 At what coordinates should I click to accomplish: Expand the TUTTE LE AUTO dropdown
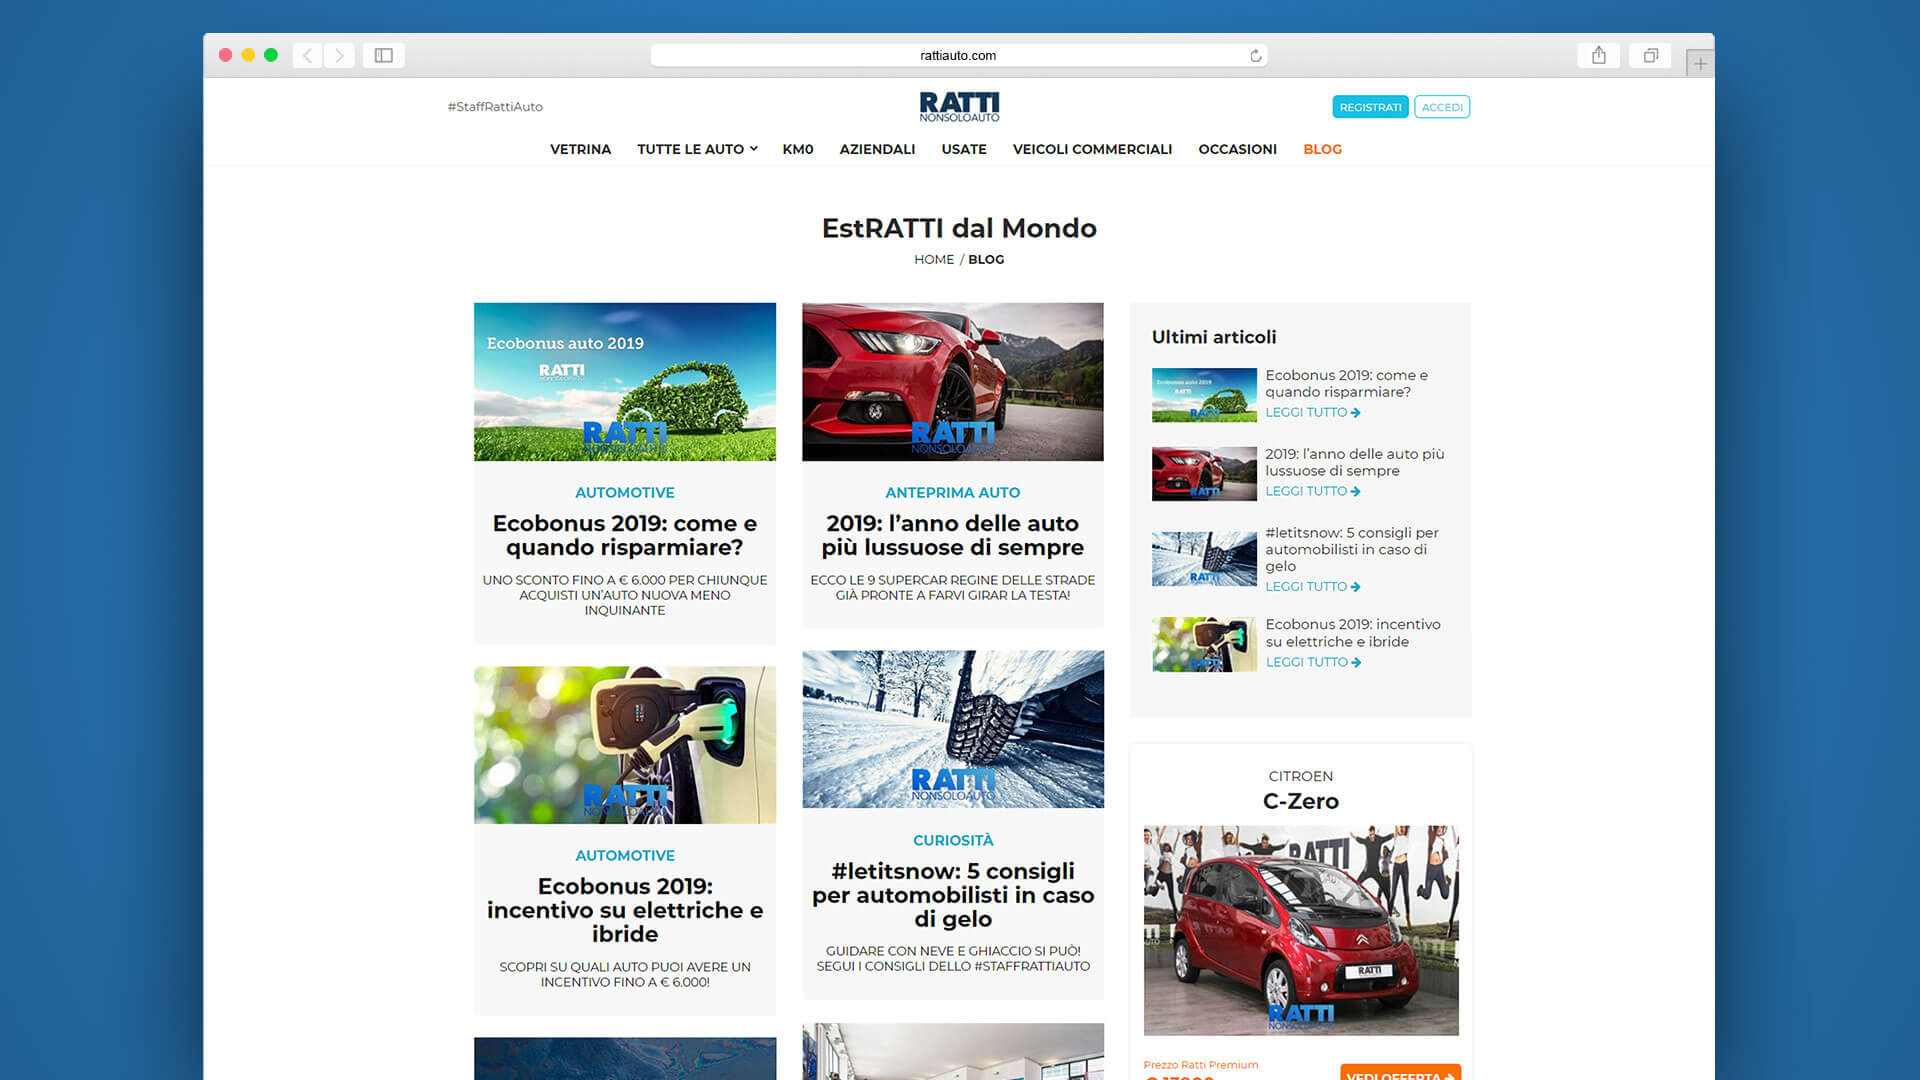coord(697,149)
